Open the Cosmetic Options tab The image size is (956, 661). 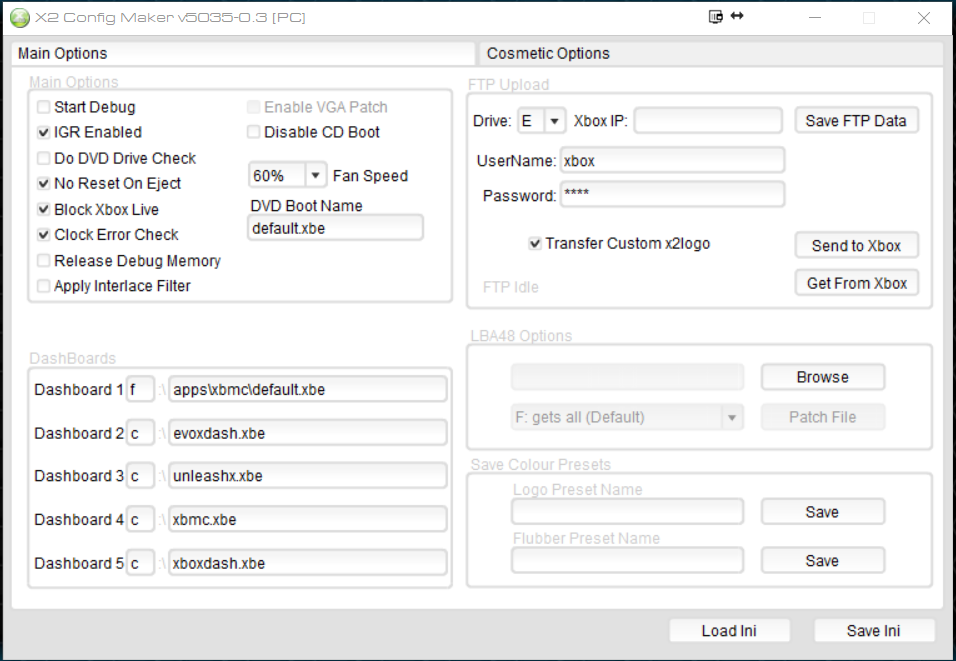click(x=712, y=54)
